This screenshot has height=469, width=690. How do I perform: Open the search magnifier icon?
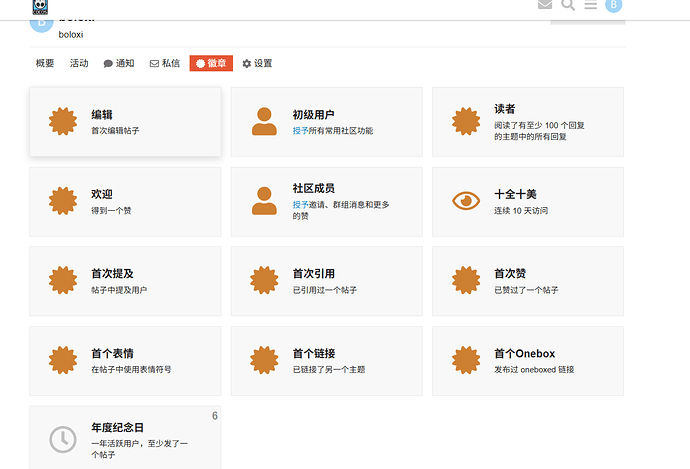[x=568, y=5]
